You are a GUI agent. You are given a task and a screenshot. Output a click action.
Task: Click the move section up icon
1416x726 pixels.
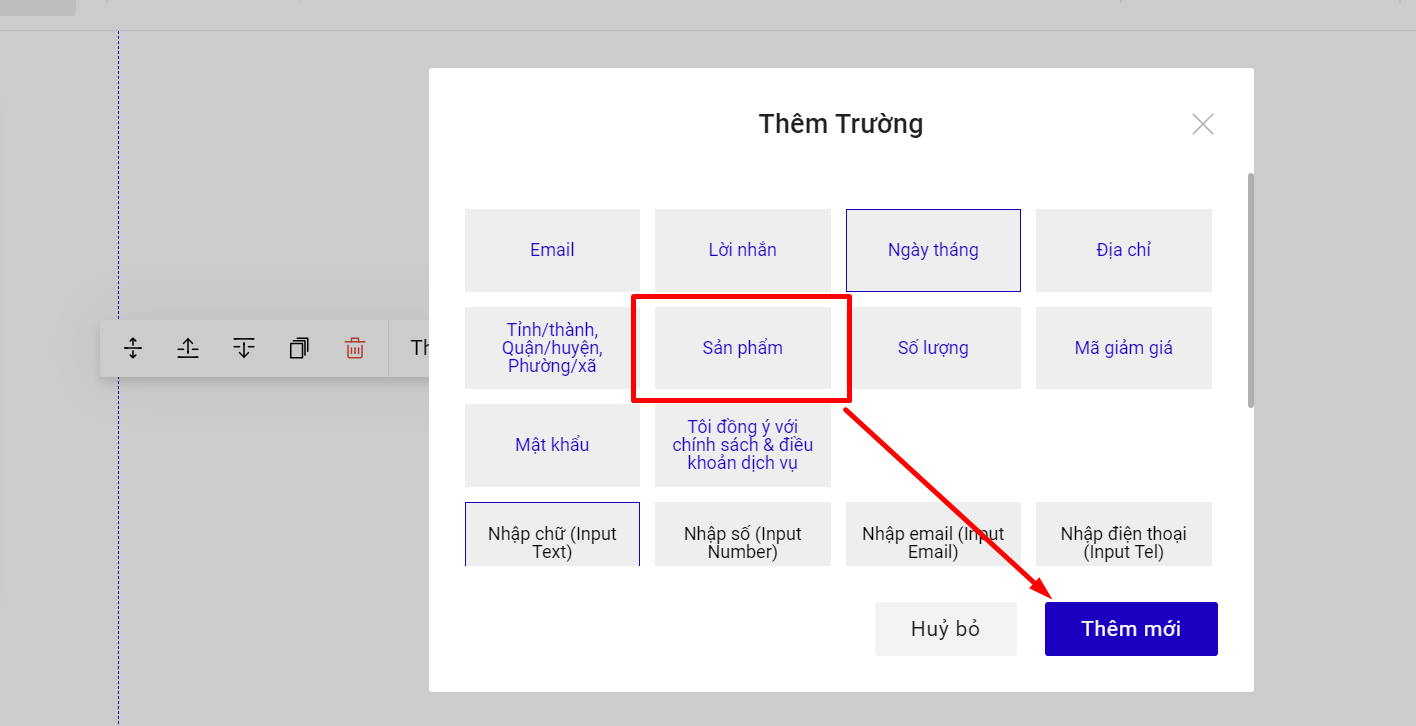(188, 348)
